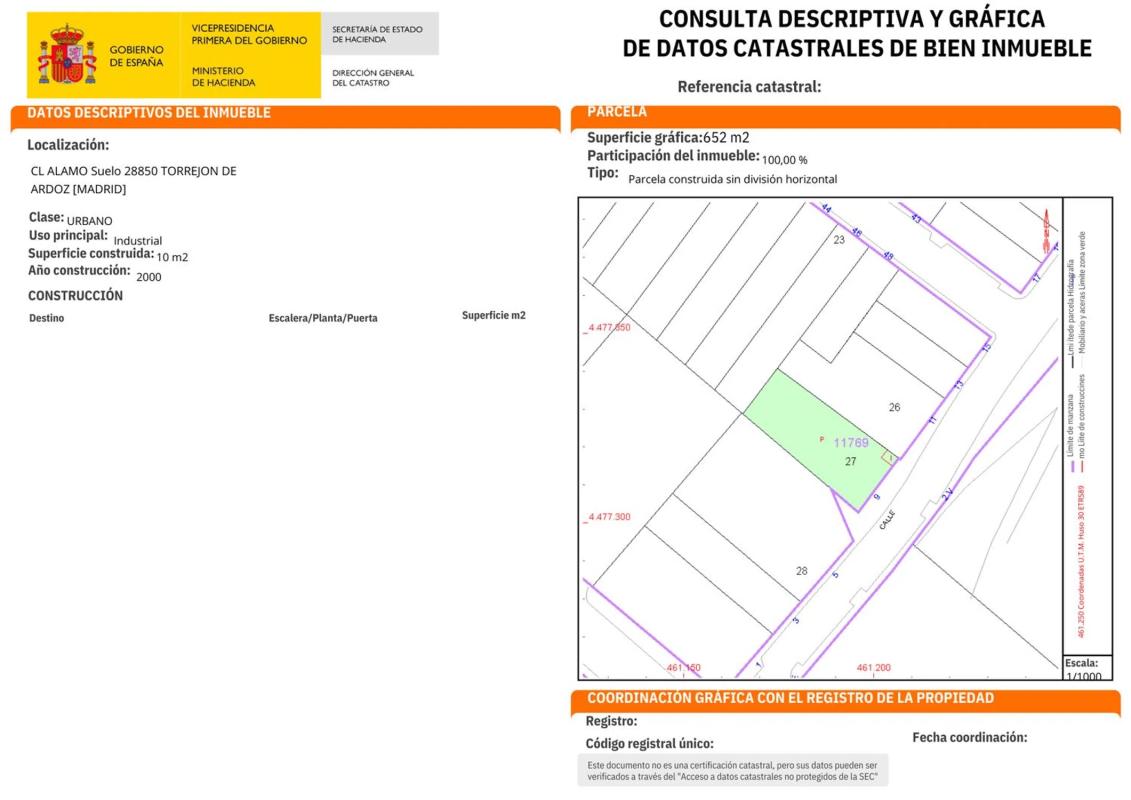Click the purple 'Límite de manzana' legend line
Image resolution: width=1131 pixels, height=800 pixels.
pos(1071,466)
